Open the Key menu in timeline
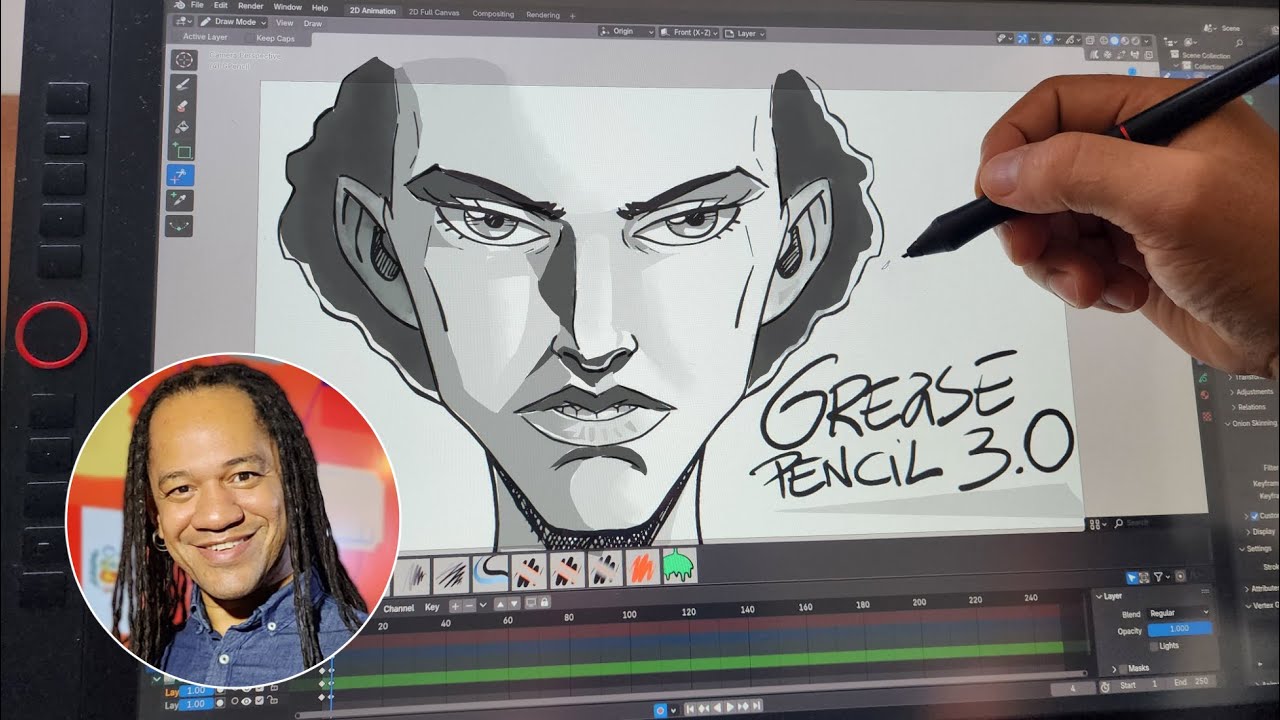The image size is (1280, 720). click(432, 607)
